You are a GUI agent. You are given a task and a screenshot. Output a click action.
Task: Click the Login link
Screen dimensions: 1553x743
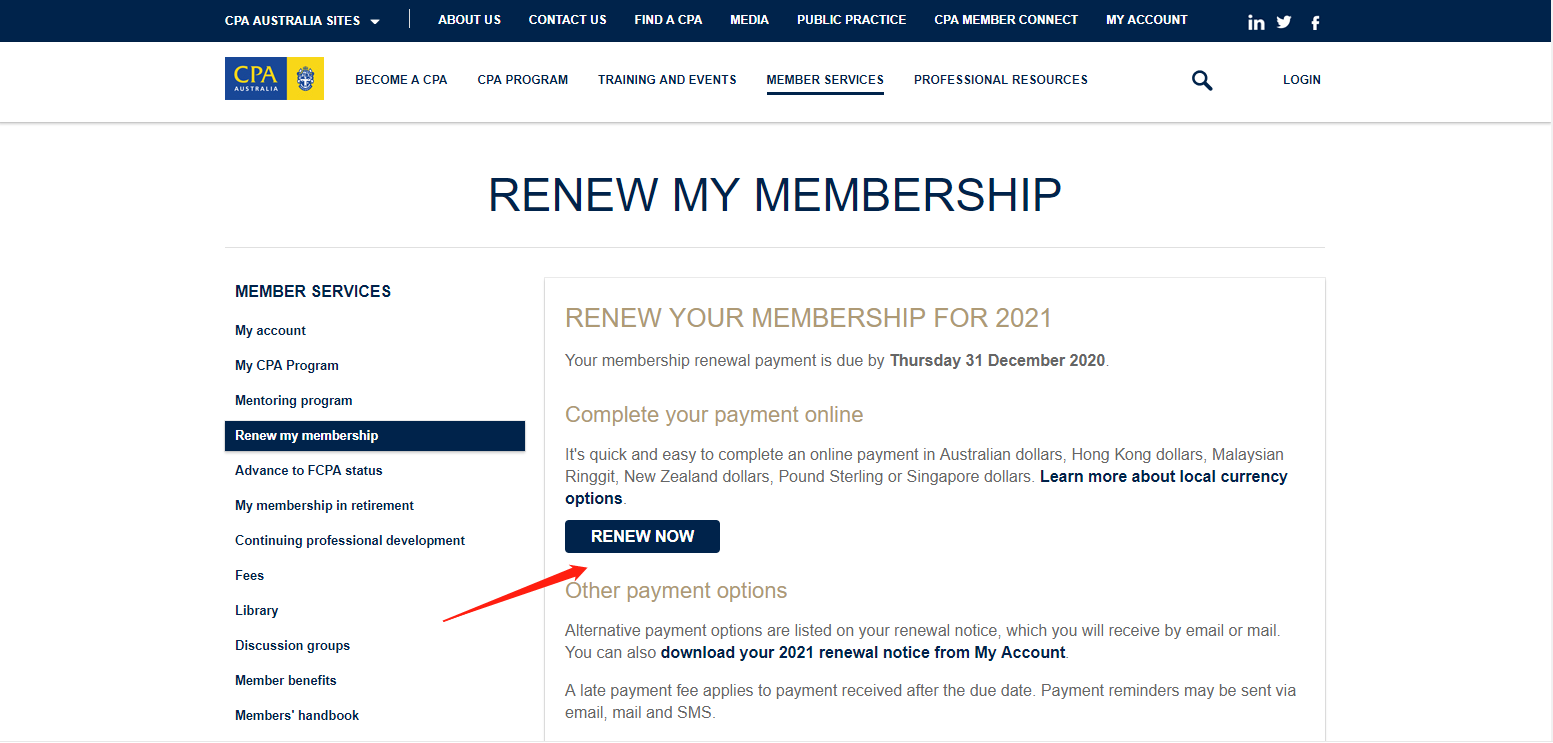(x=1301, y=80)
